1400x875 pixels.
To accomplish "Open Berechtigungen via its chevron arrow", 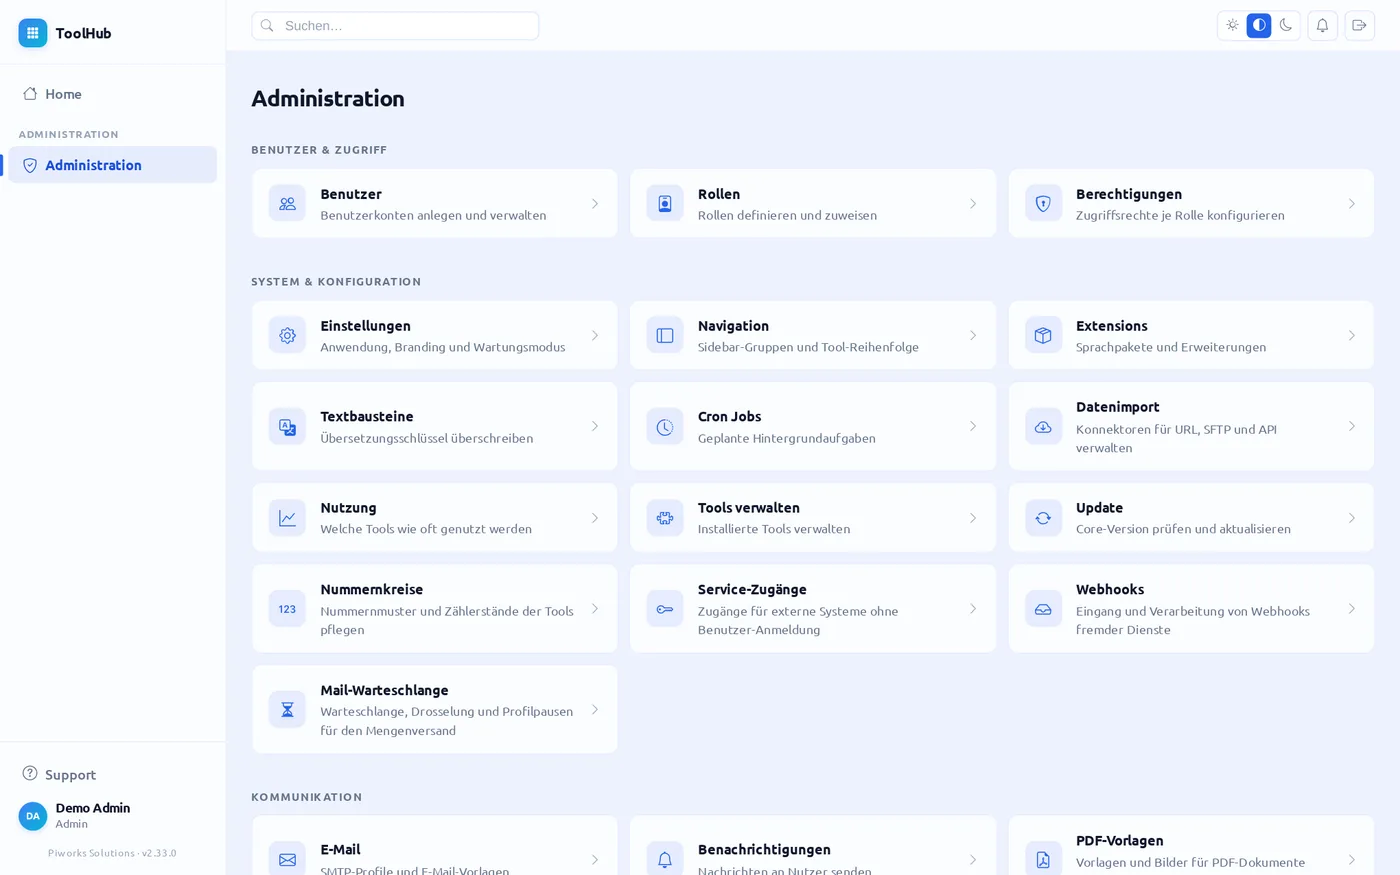I will pos(1351,204).
